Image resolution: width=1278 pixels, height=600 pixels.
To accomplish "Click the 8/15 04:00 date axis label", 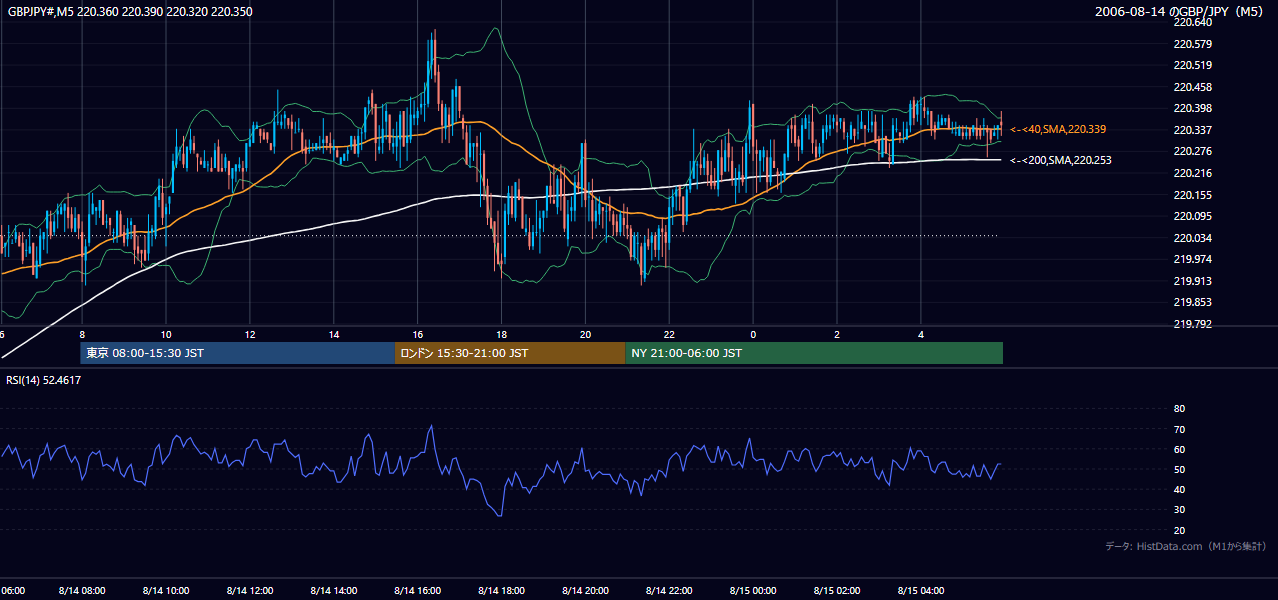I will (921, 591).
